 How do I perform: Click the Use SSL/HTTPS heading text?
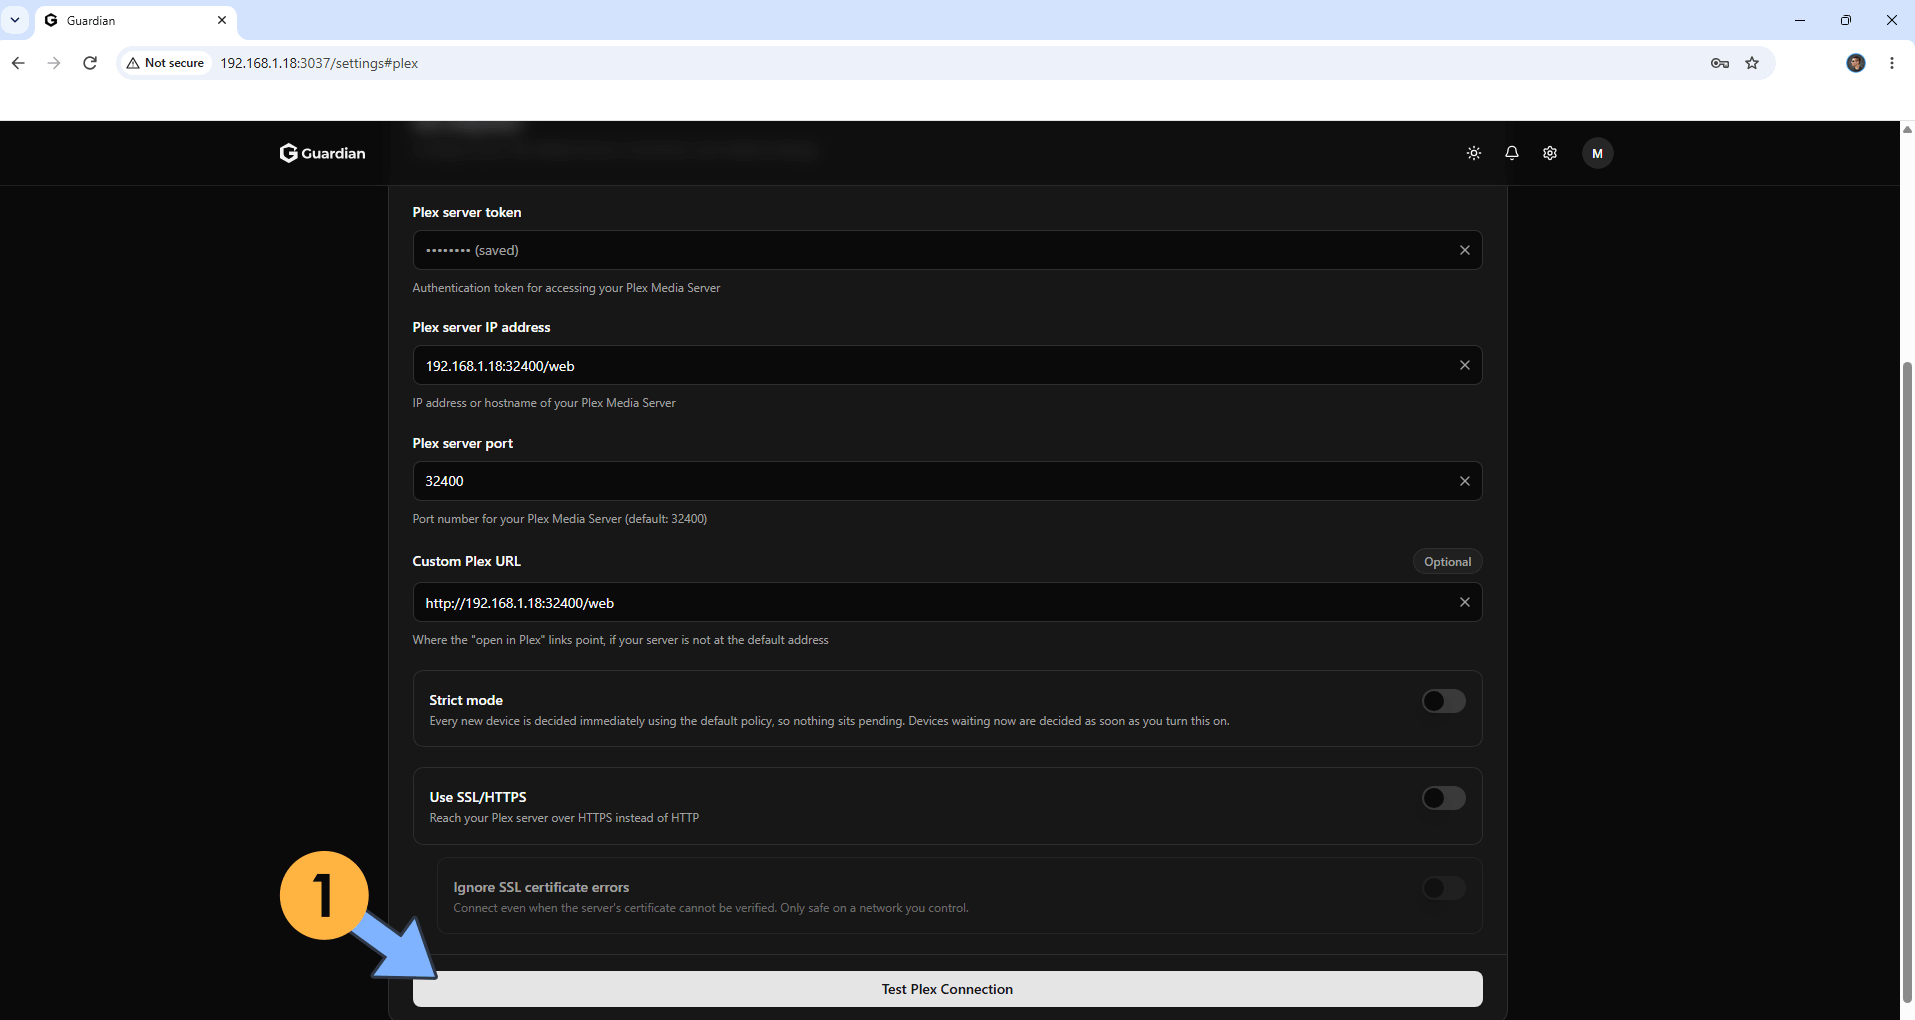tap(478, 797)
